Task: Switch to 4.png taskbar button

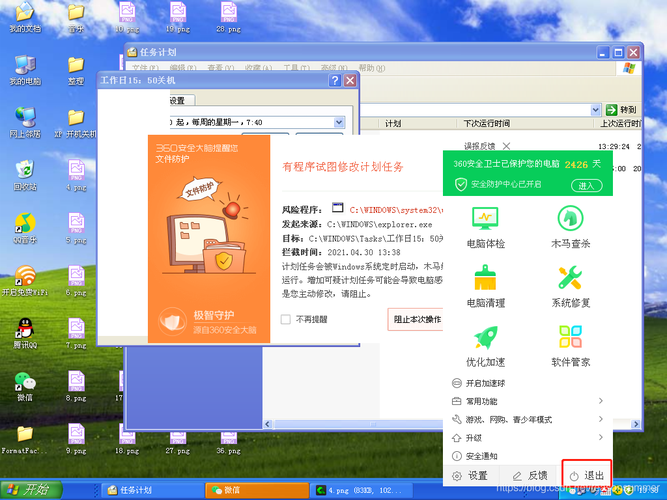Action: [362, 490]
